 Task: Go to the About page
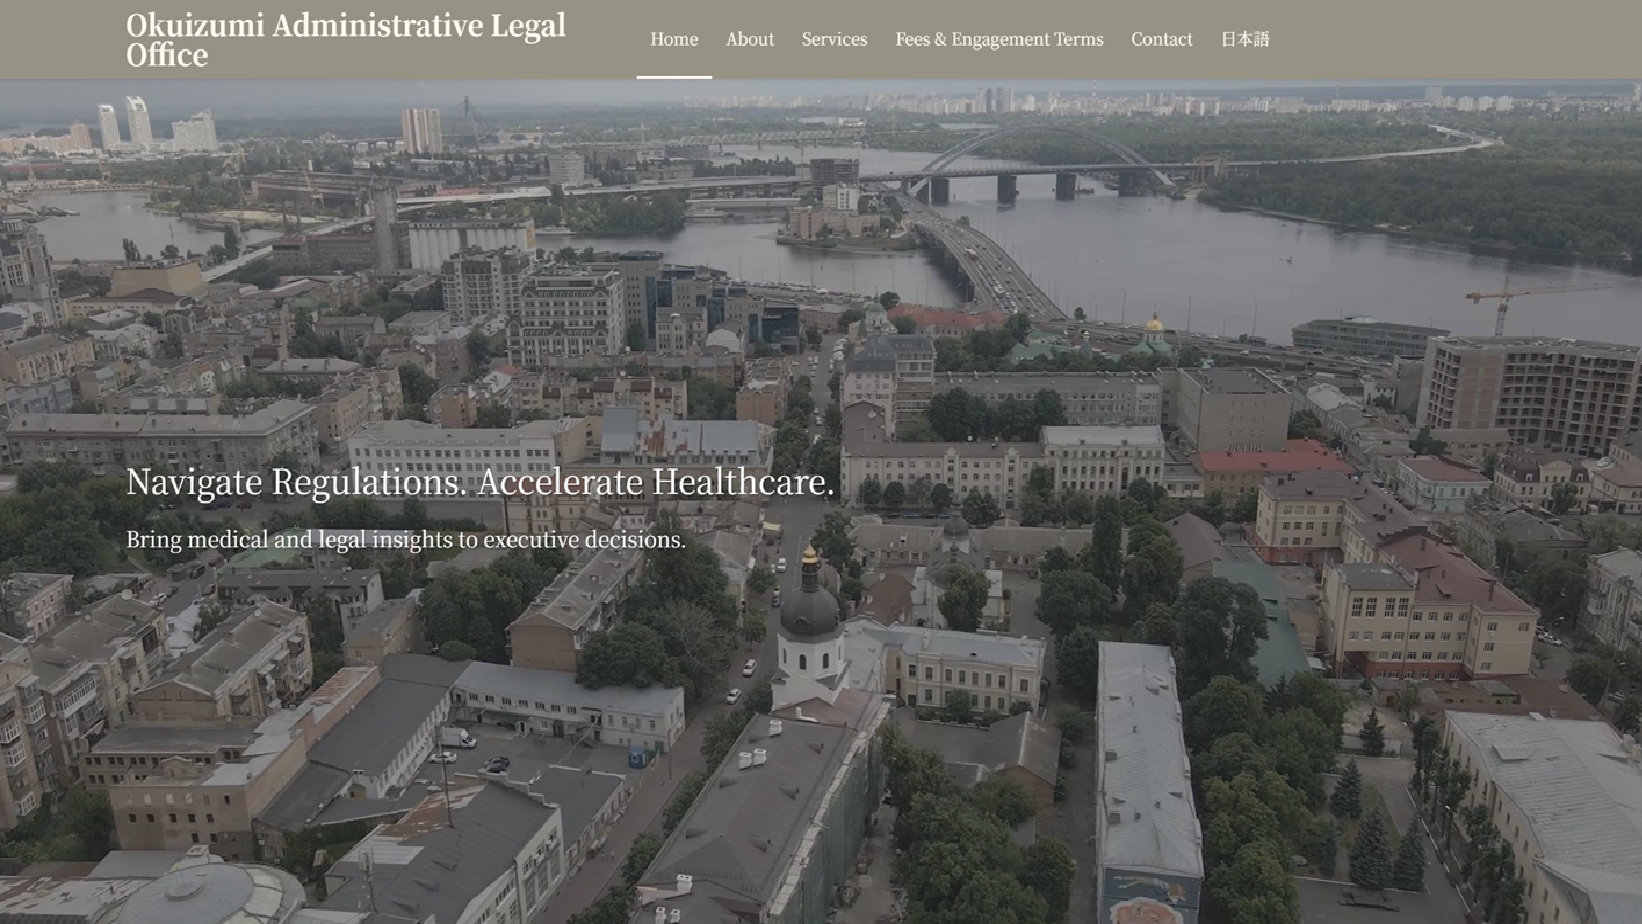[x=749, y=39]
